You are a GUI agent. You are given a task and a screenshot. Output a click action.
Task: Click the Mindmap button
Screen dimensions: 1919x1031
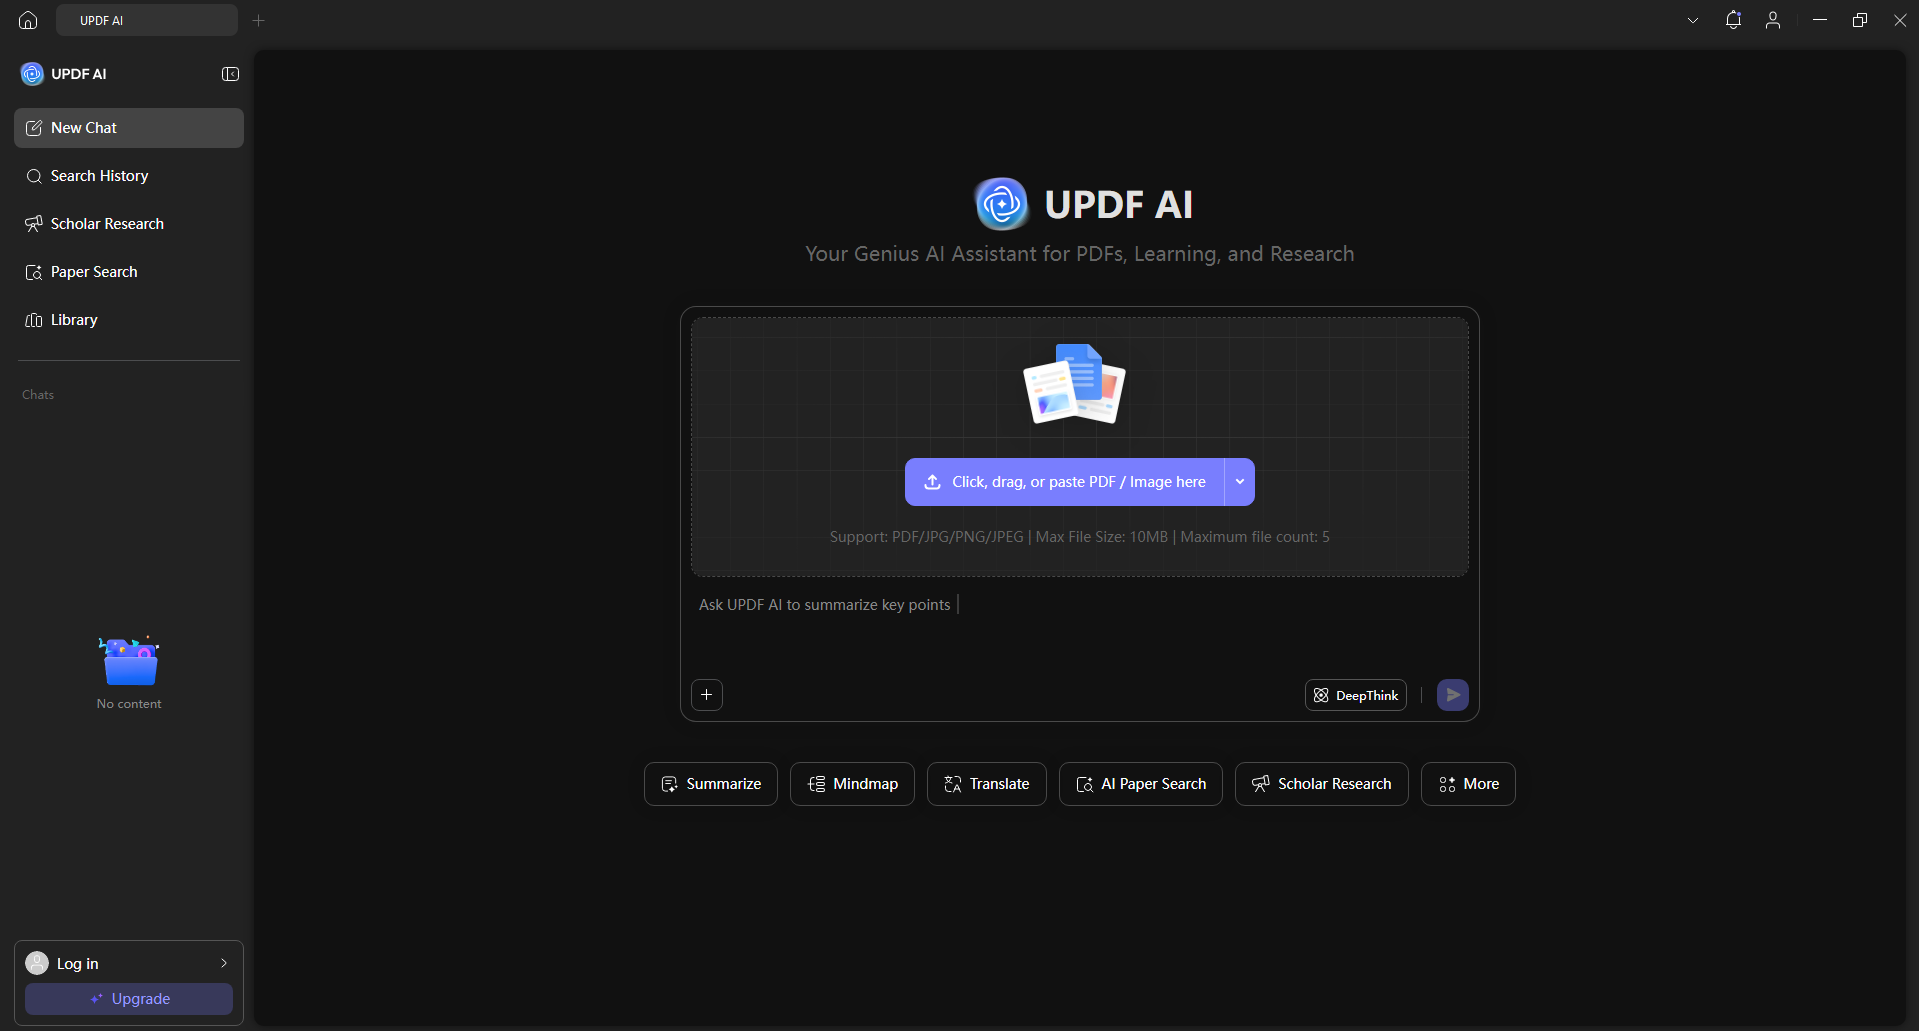[852, 784]
